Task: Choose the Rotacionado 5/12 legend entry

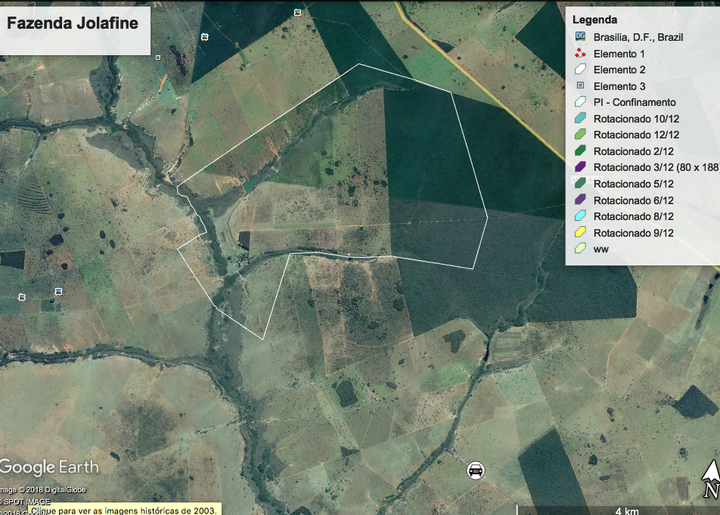Action: coord(632,183)
